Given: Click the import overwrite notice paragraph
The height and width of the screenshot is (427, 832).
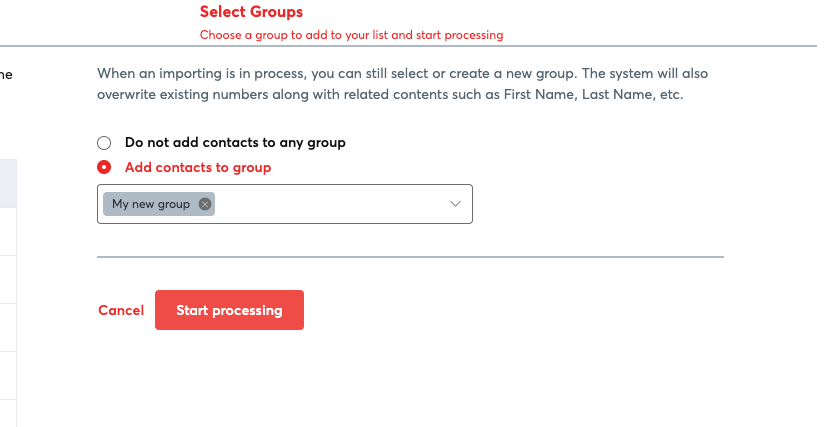Looking at the screenshot, I should [402, 84].
